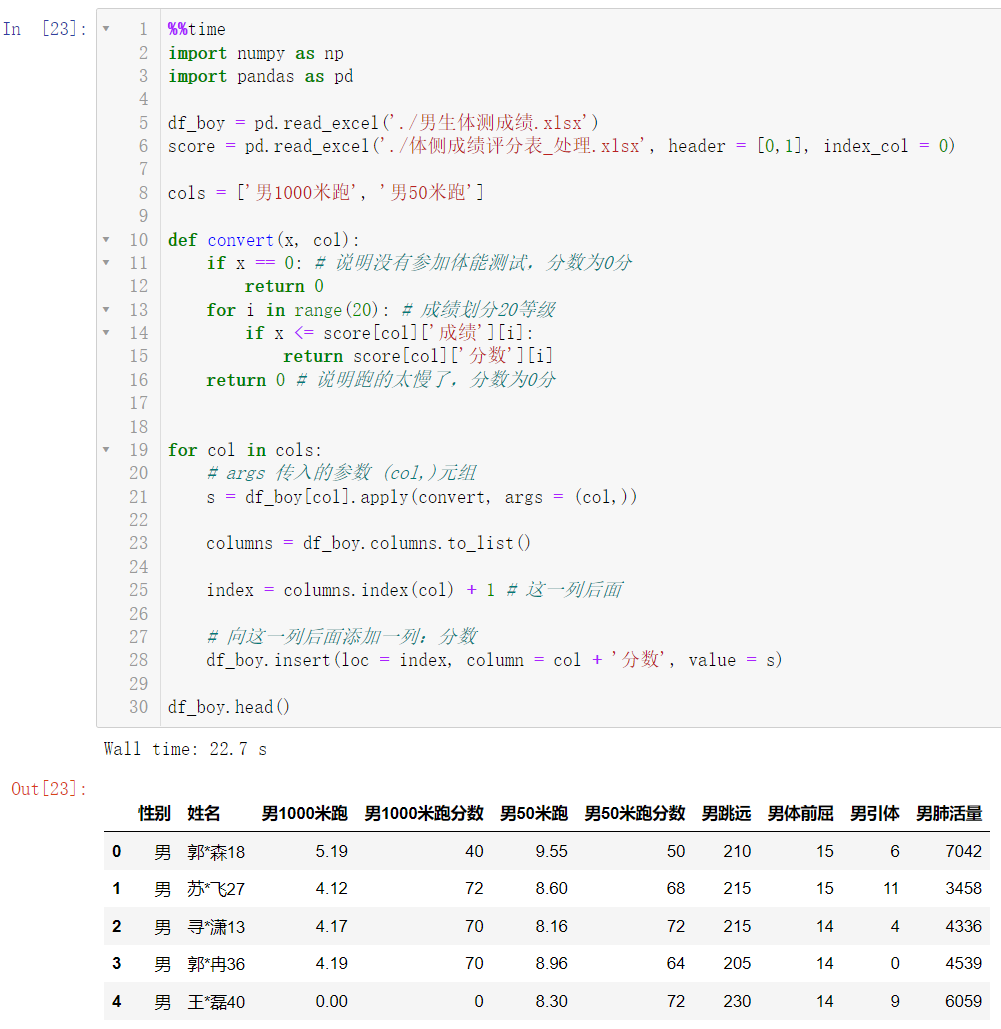Click the 男引体 column header
This screenshot has width=1001, height=1029.
874,814
